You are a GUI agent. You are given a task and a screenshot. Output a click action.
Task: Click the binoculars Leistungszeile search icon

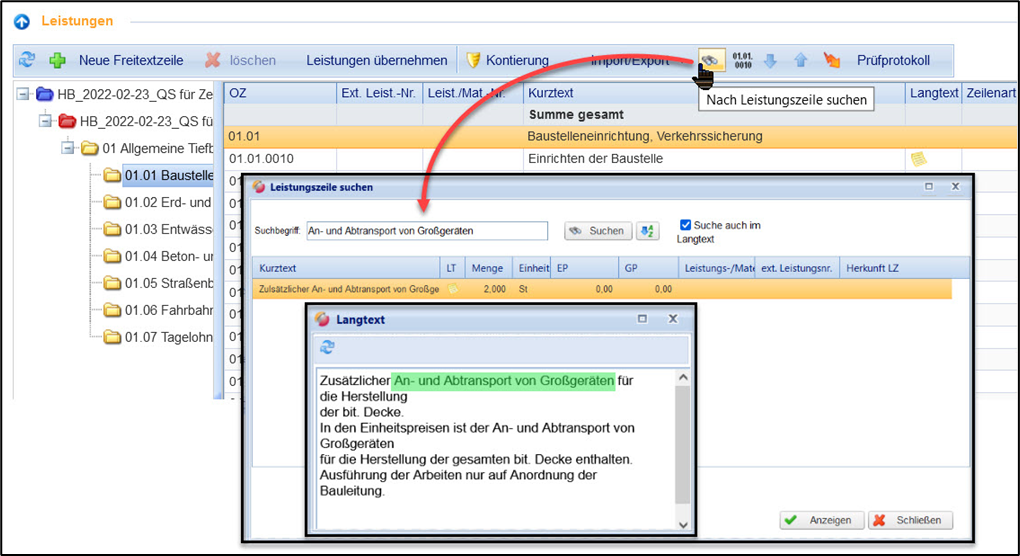click(x=710, y=61)
